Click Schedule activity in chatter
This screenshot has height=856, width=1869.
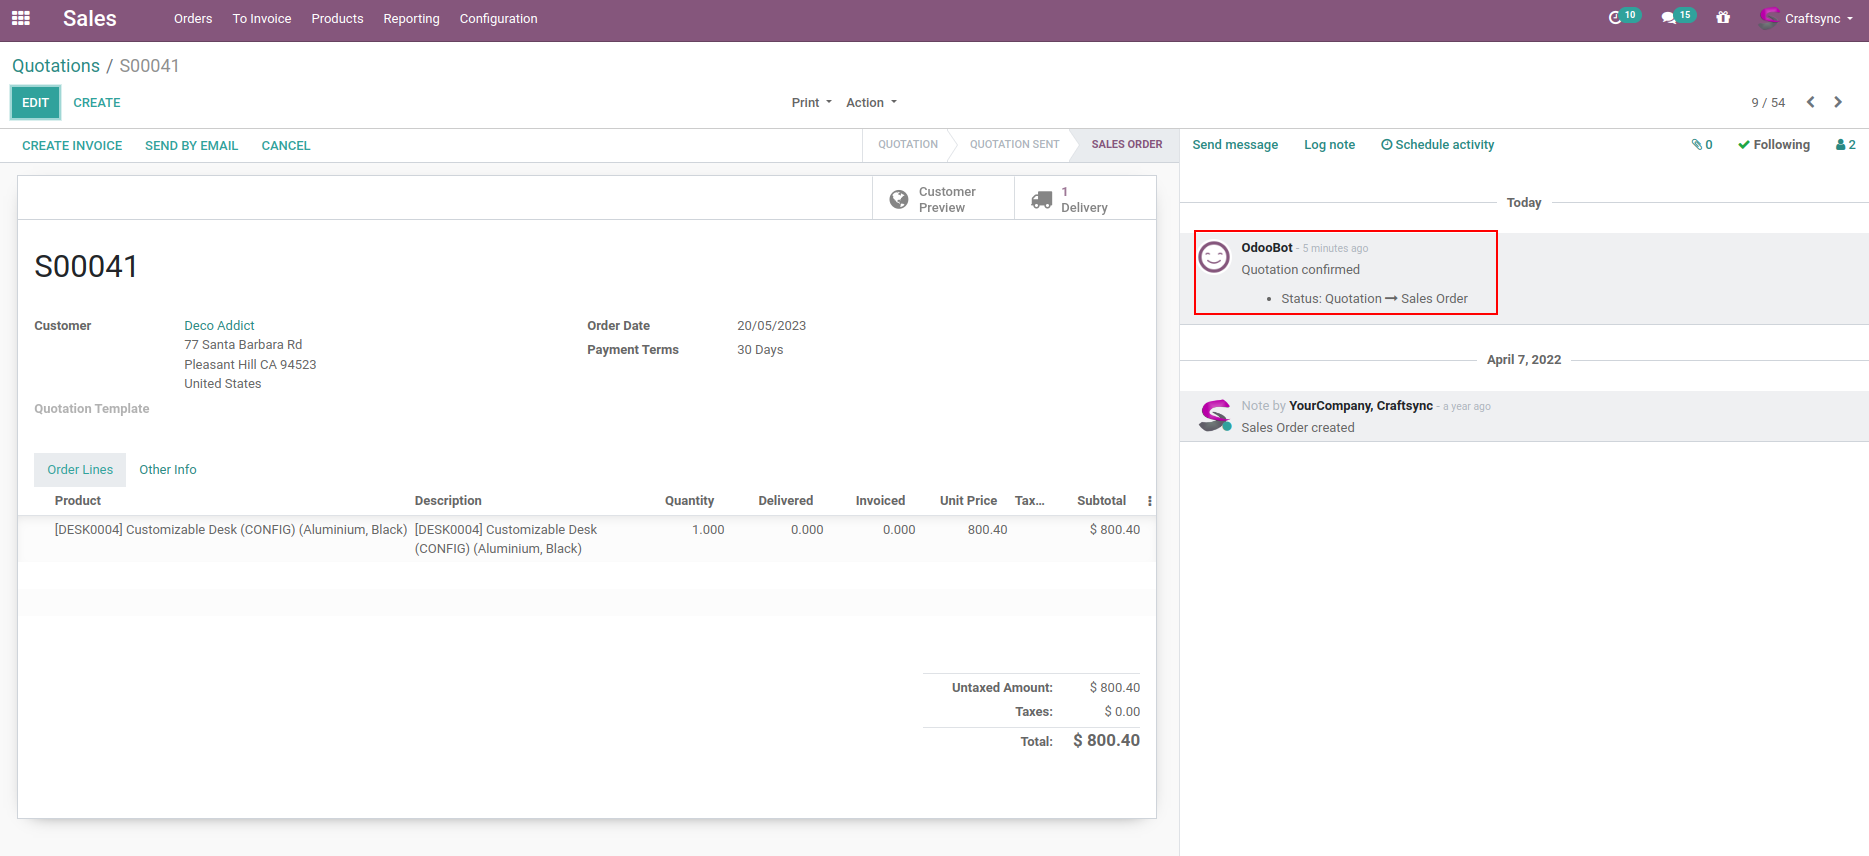click(x=1437, y=145)
